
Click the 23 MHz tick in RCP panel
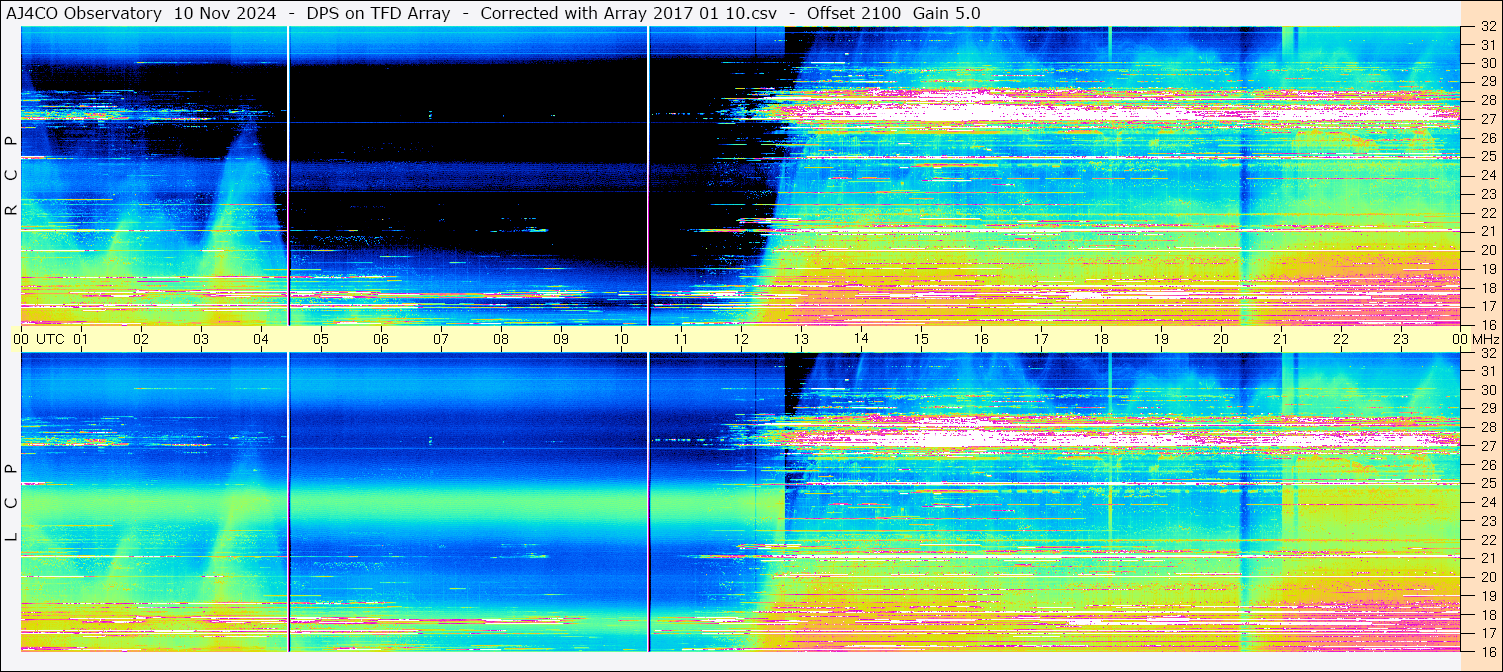(1487, 194)
